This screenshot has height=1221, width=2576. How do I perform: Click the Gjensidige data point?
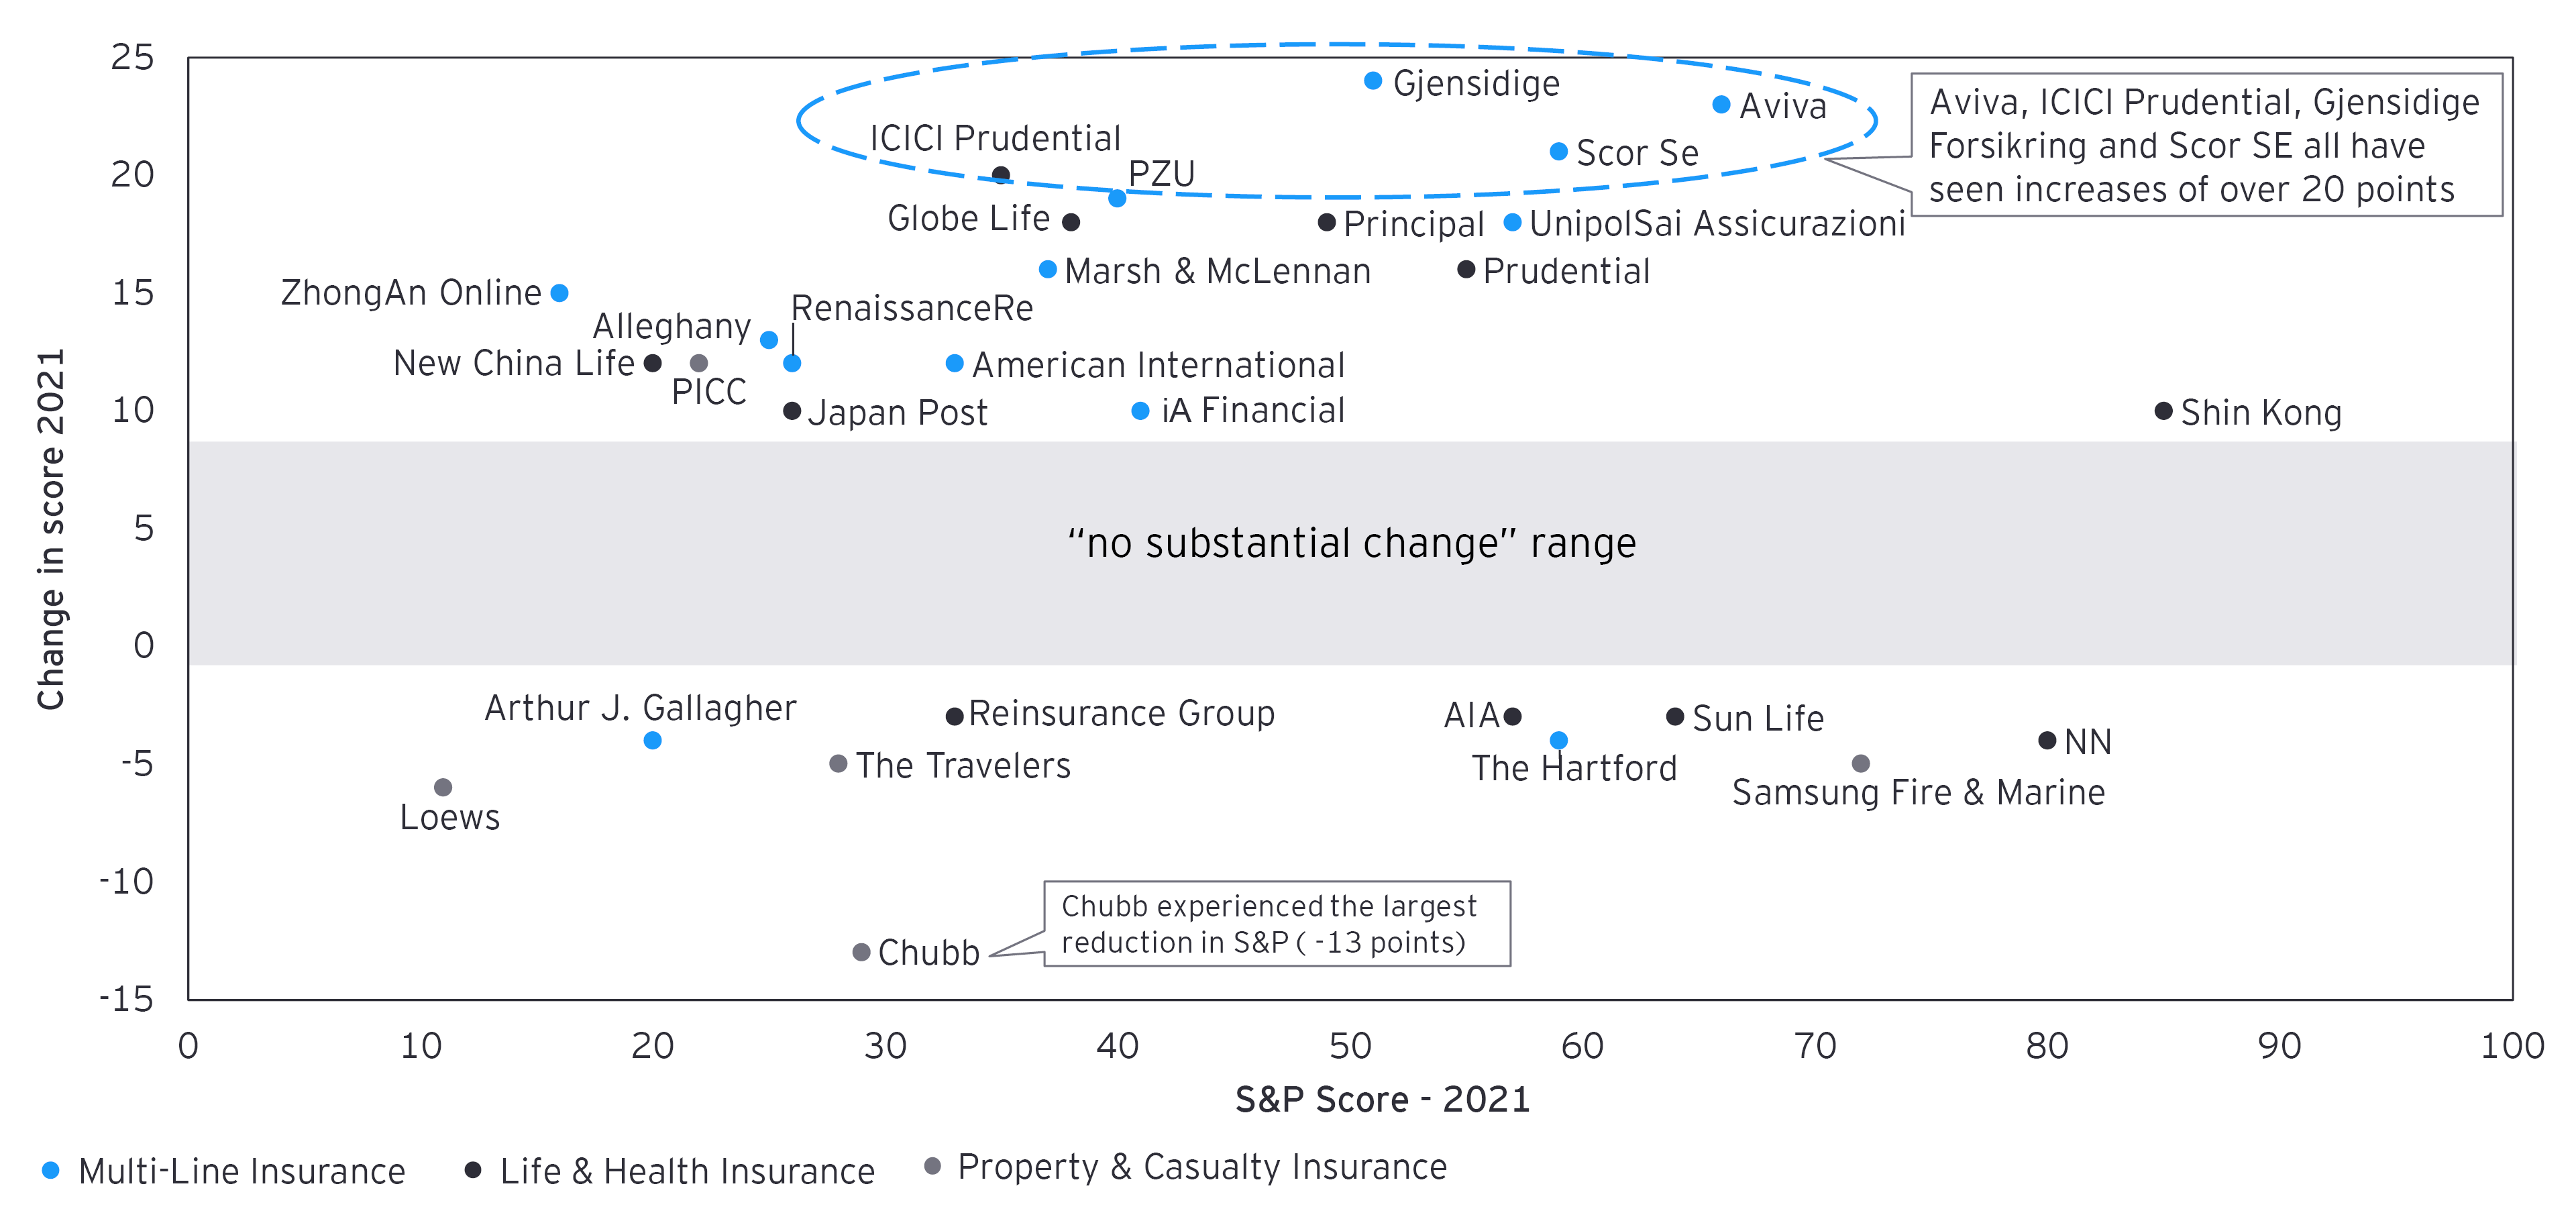[x=1373, y=81]
